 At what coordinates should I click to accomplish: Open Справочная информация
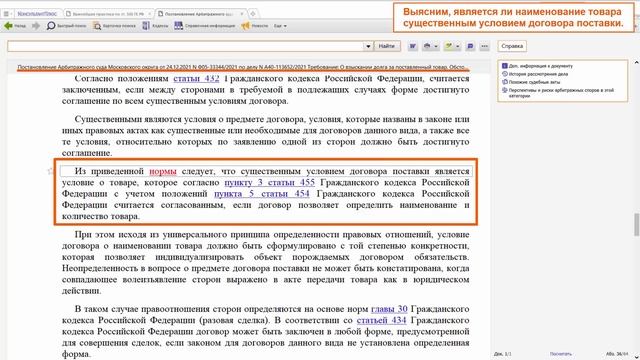click(x=204, y=26)
